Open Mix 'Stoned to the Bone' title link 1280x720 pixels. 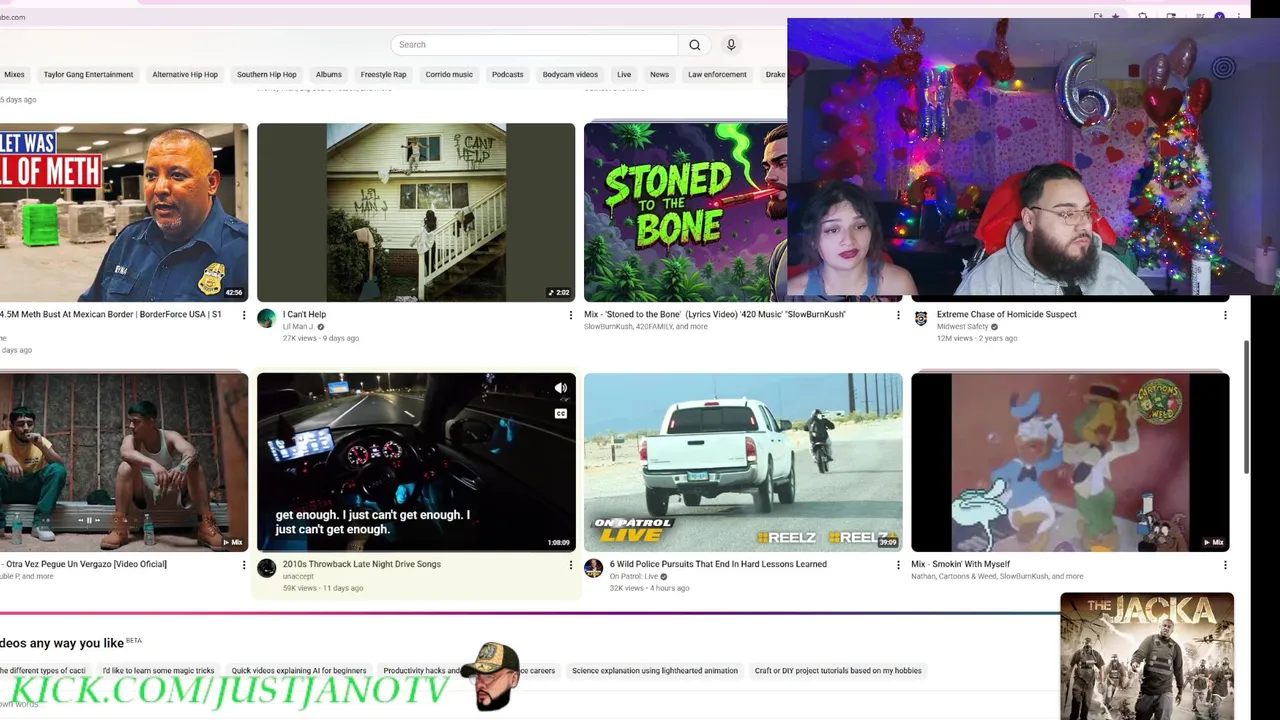pyautogui.click(x=715, y=314)
